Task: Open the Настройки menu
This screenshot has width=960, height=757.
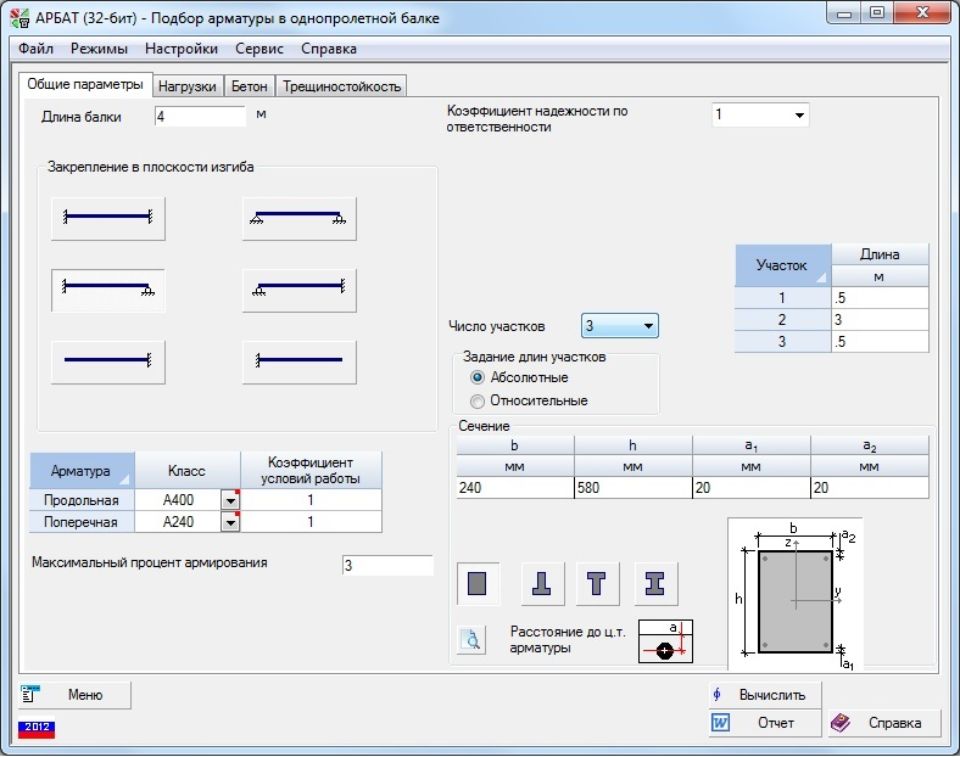Action: (x=181, y=48)
